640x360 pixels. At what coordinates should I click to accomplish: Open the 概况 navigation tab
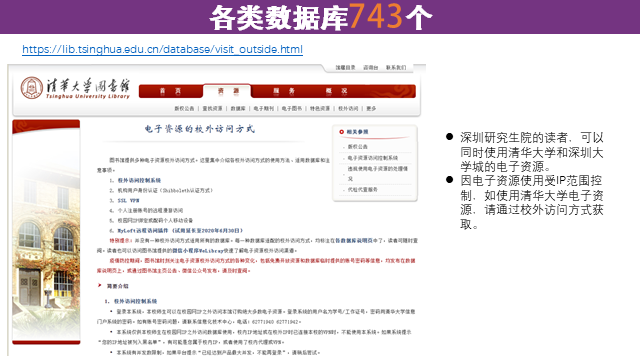pos(337,91)
